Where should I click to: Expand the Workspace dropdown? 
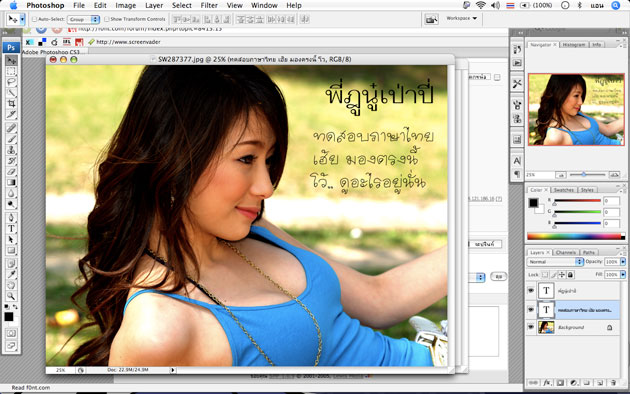click(462, 18)
